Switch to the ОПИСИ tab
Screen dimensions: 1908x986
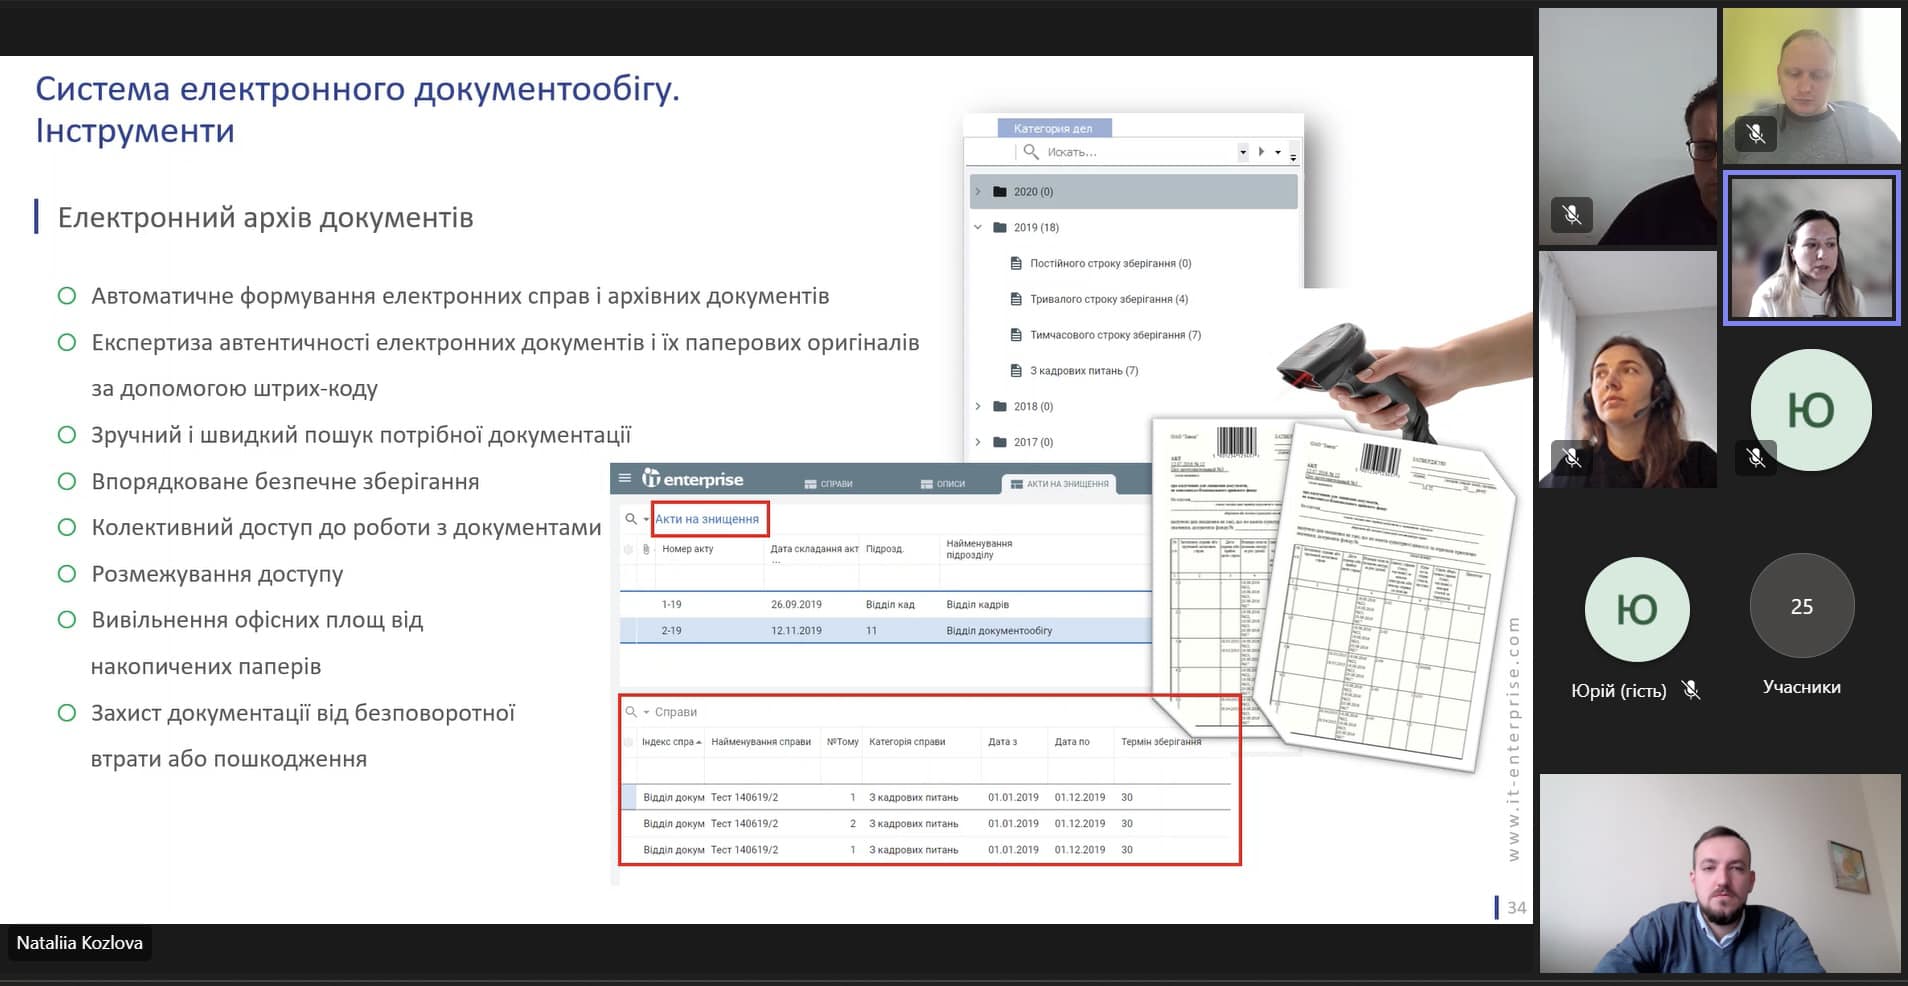942,484
